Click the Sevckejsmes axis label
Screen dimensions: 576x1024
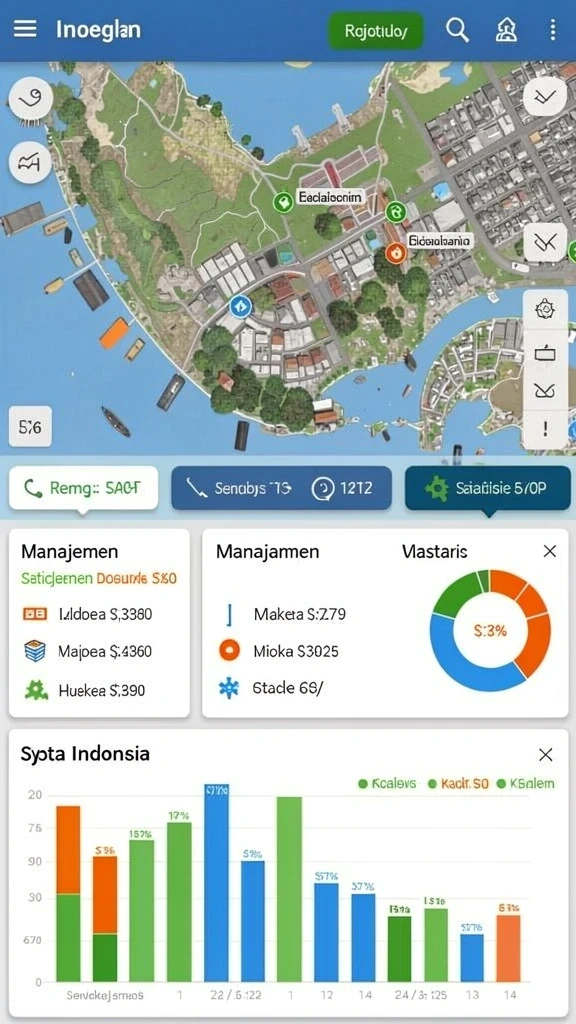click(x=104, y=995)
